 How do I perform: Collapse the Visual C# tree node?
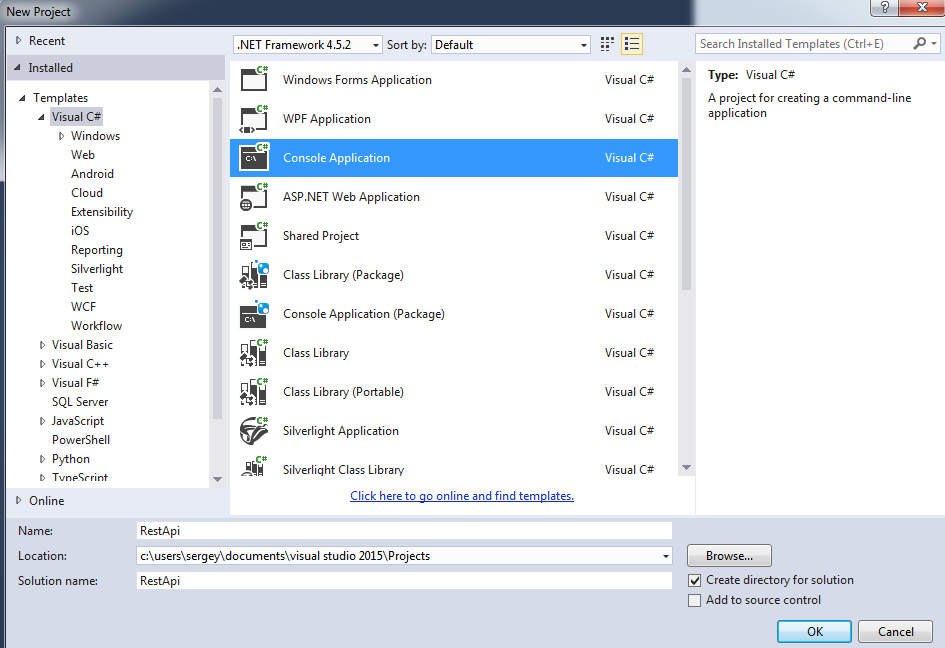click(x=41, y=117)
